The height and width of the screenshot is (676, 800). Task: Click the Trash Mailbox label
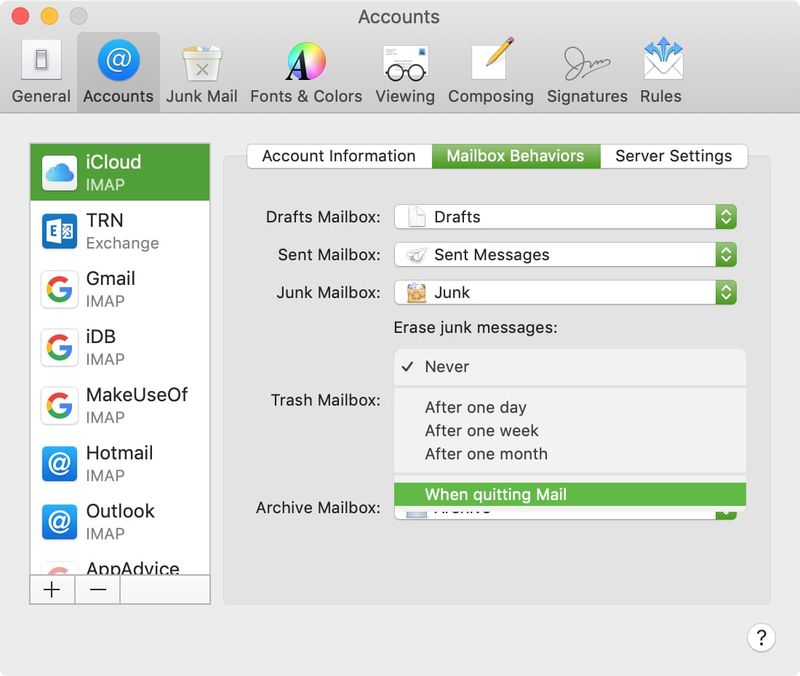pyautogui.click(x=326, y=400)
